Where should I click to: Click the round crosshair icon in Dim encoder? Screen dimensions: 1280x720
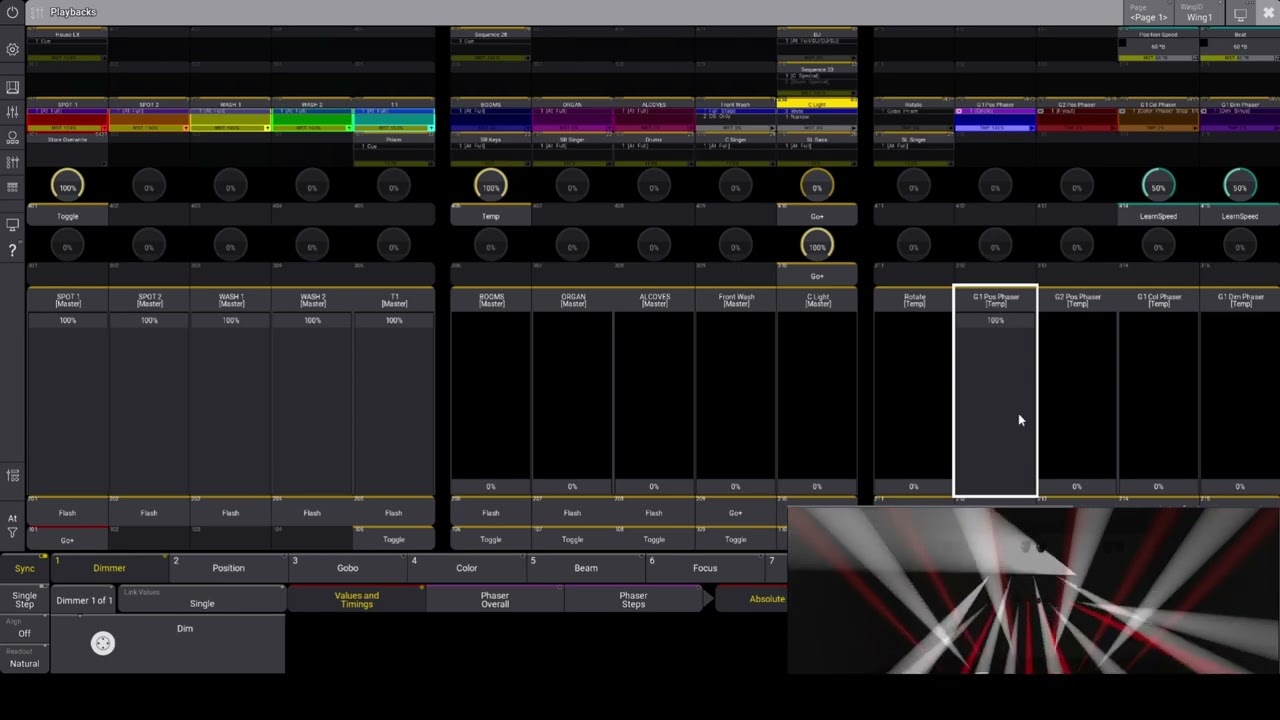[103, 643]
